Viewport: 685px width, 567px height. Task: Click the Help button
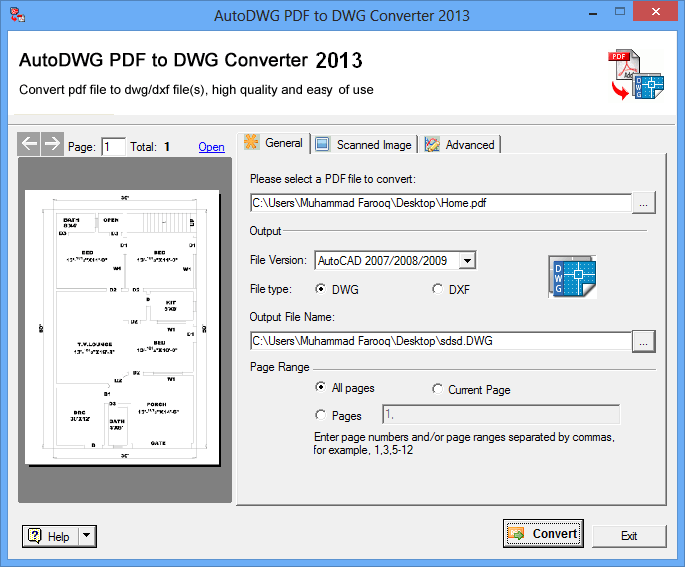[x=50, y=536]
